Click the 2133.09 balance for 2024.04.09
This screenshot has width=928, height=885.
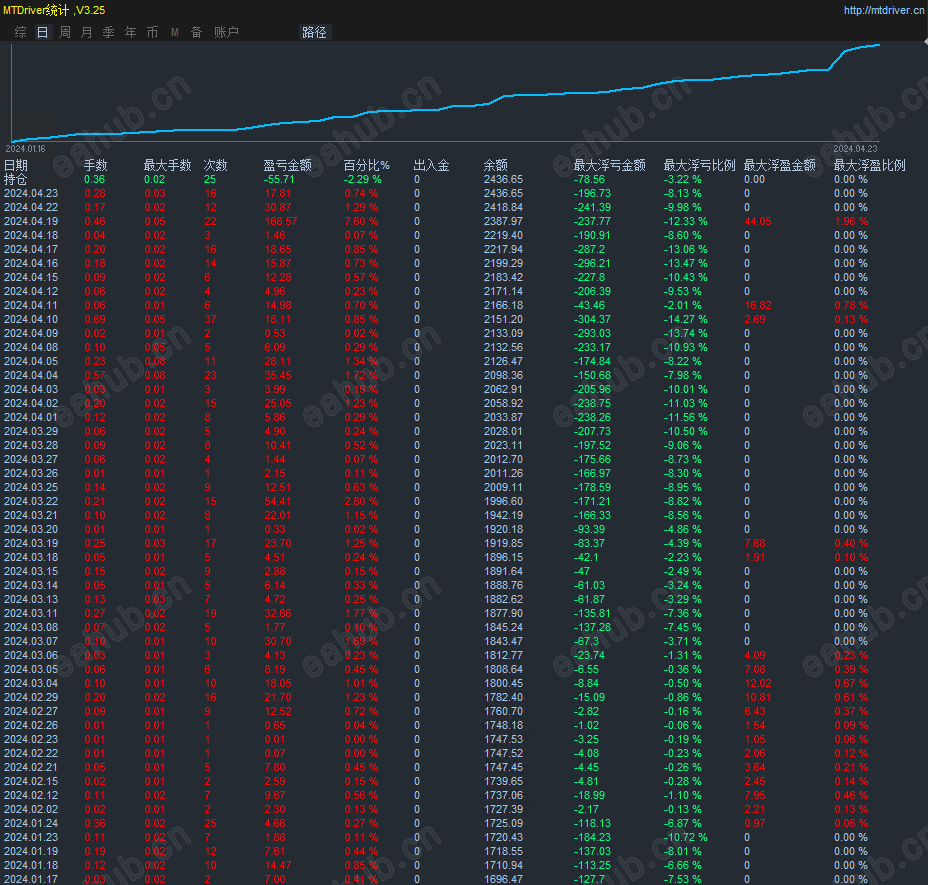pyautogui.click(x=503, y=333)
